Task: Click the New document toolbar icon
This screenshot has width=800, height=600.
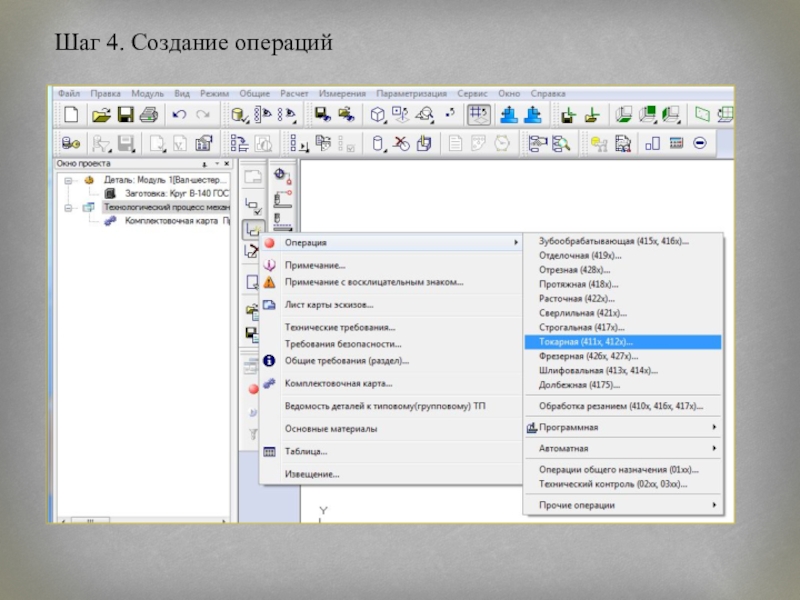Action: point(72,114)
